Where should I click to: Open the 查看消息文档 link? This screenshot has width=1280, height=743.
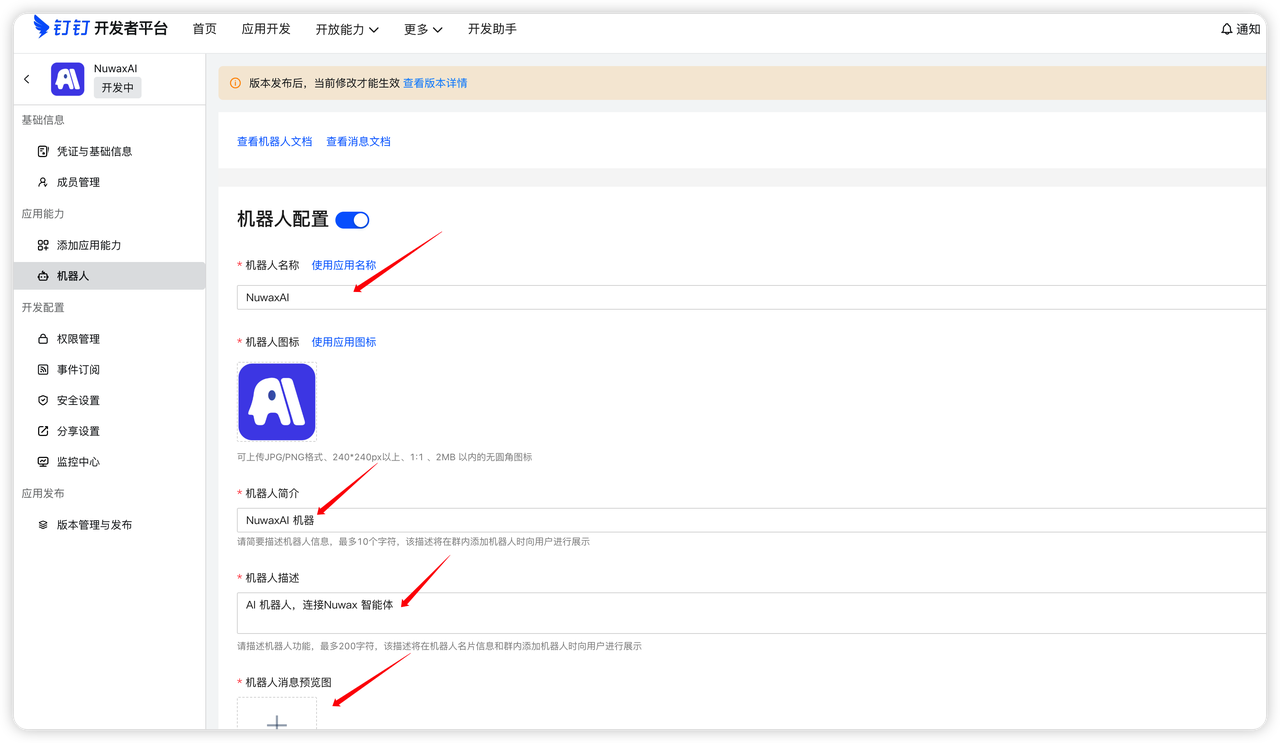tap(358, 142)
